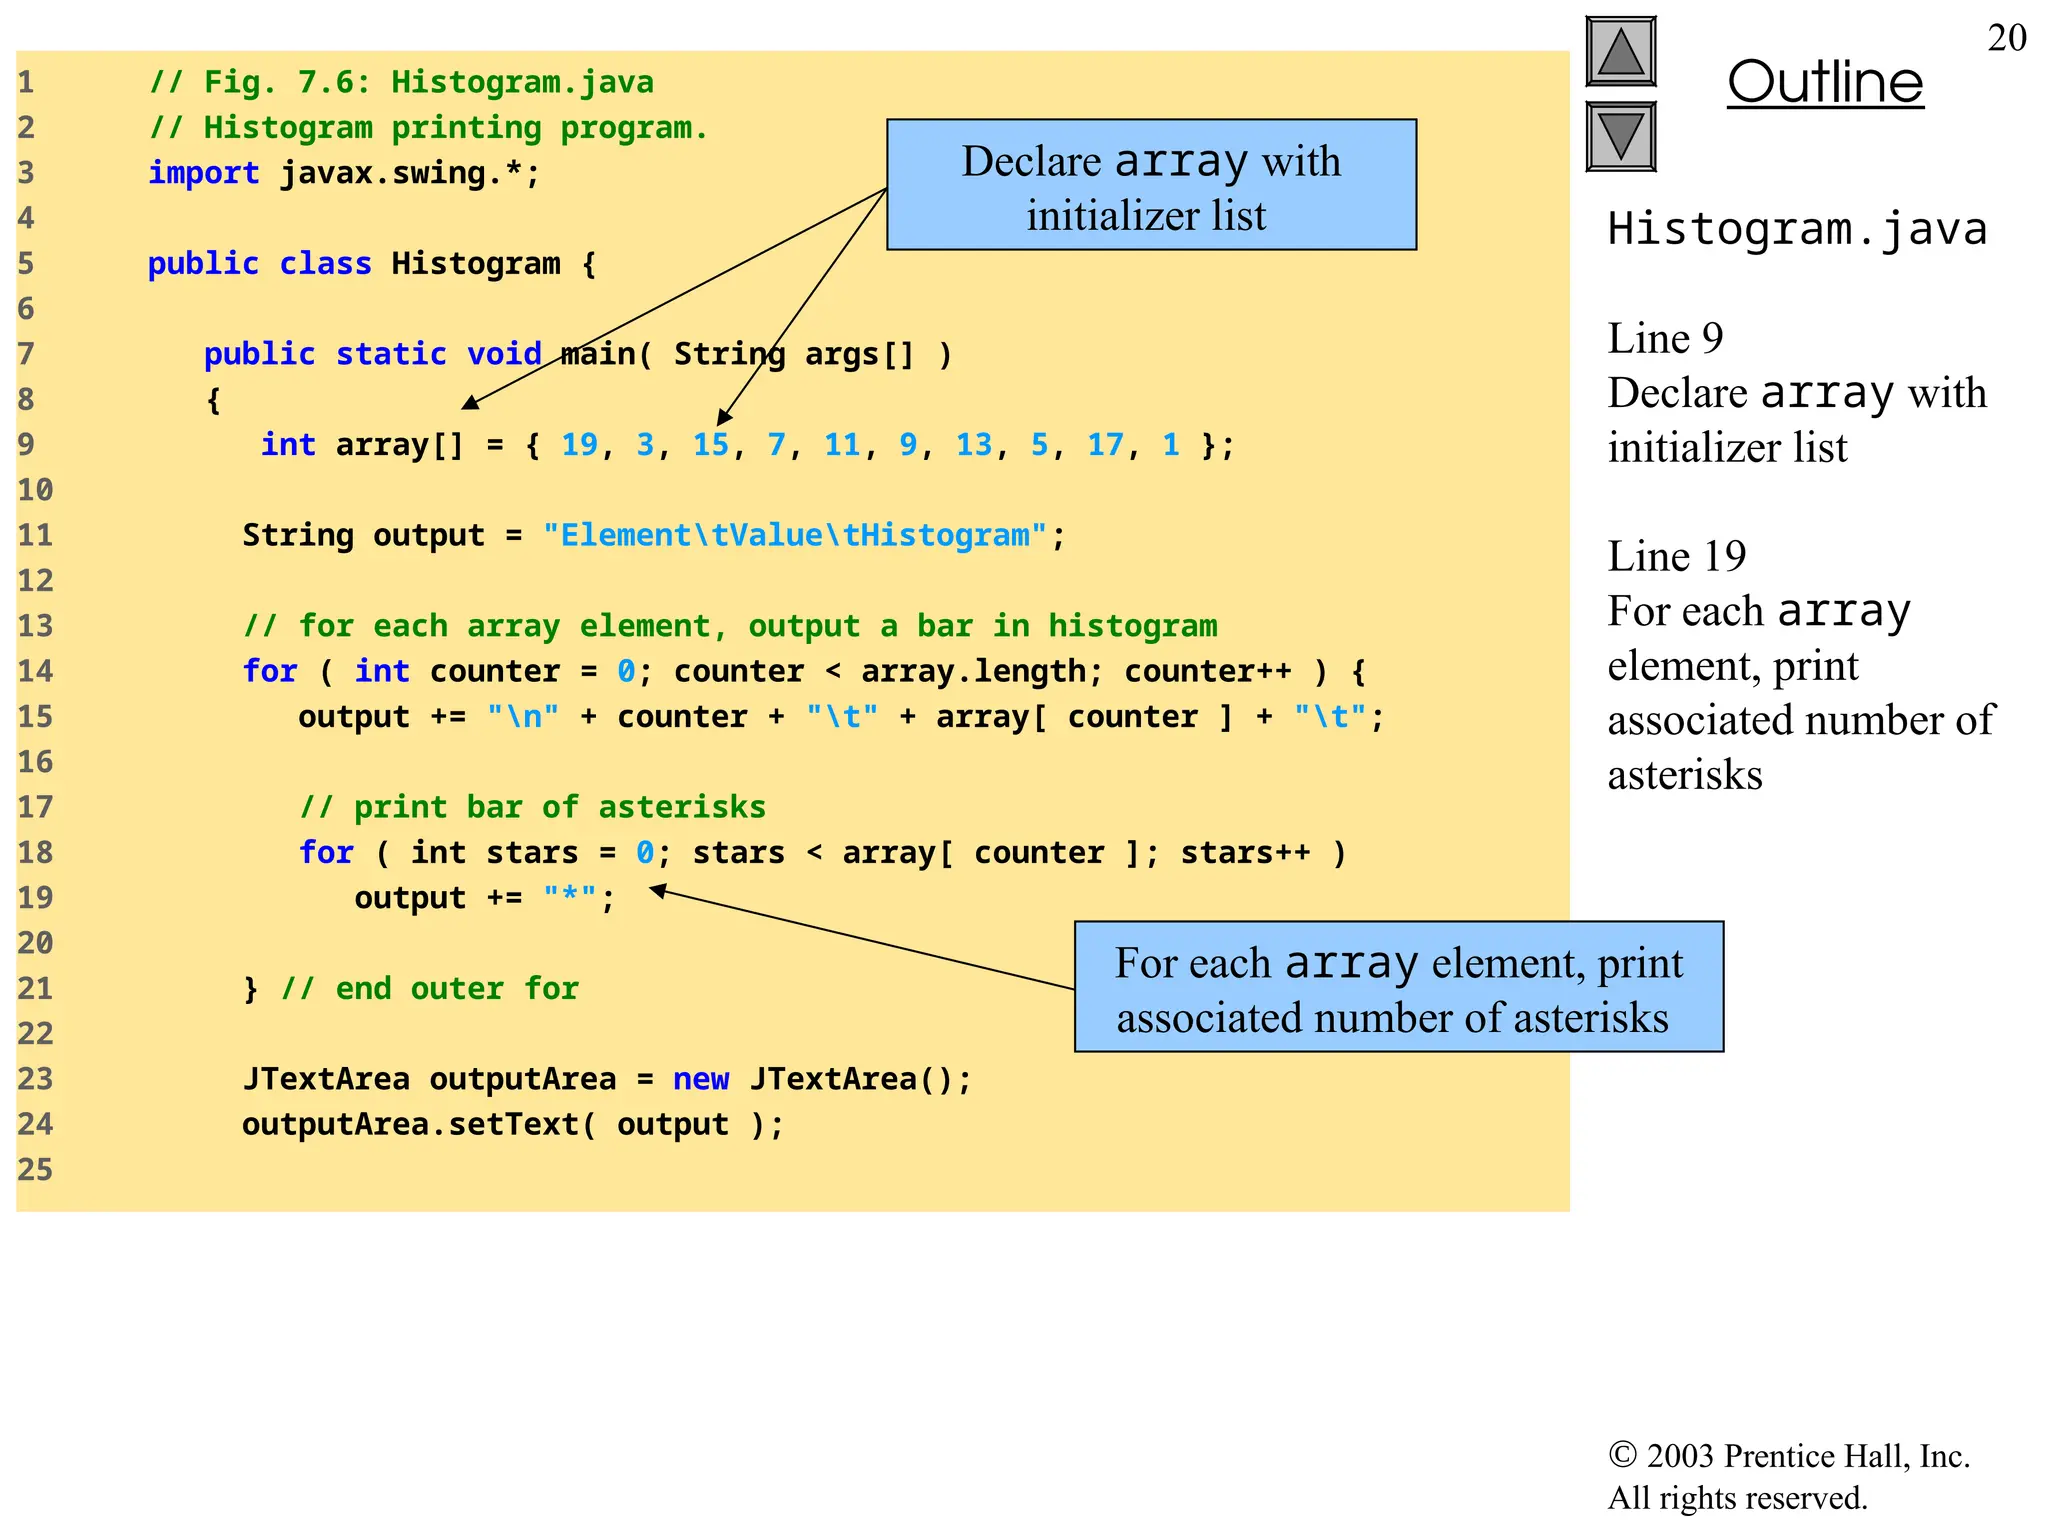The width and height of the screenshot is (2048, 1536).
Task: Click the "Element\tValue\tHistogram" string literal
Action: (794, 535)
